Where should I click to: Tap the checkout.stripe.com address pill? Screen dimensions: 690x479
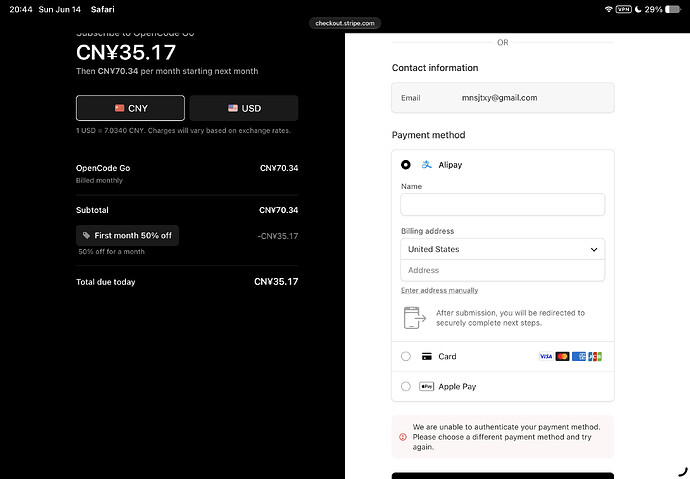345,23
